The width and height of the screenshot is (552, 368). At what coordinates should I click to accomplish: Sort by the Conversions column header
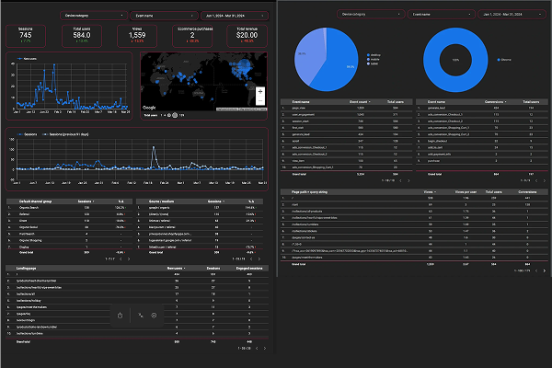click(495, 102)
